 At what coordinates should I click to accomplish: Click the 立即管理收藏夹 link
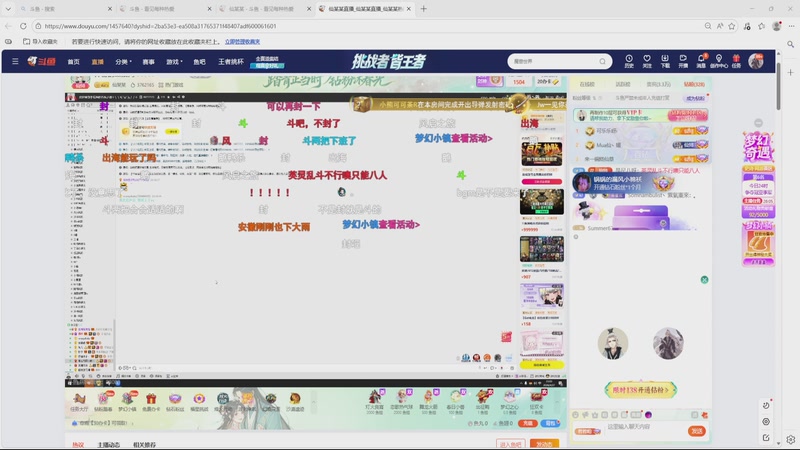(242, 42)
